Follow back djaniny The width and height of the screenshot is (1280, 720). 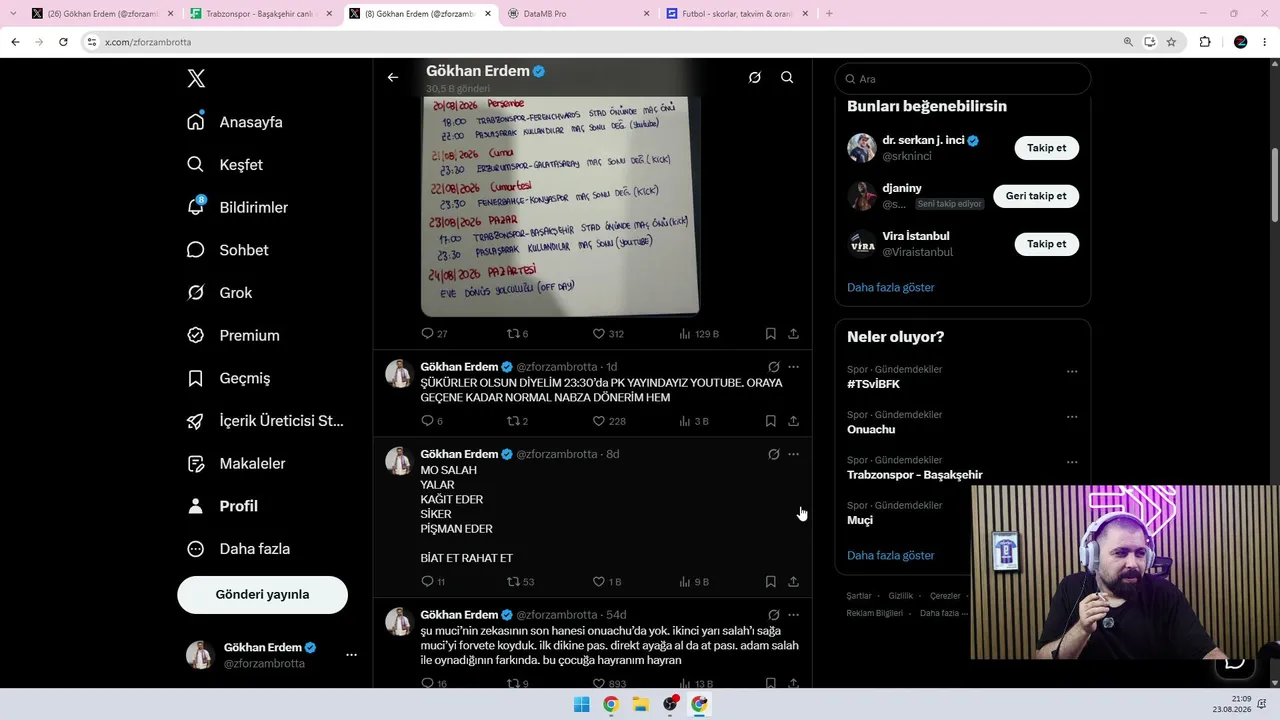pyautogui.click(x=1036, y=196)
